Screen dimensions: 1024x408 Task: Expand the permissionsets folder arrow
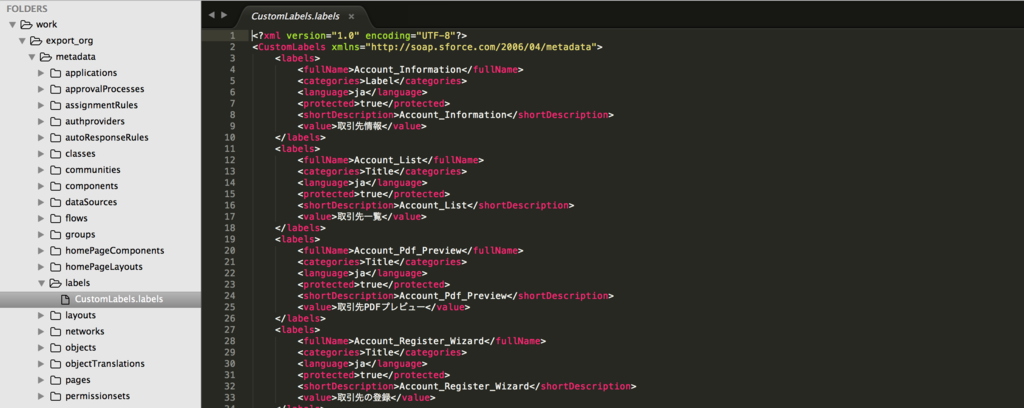(x=41, y=396)
